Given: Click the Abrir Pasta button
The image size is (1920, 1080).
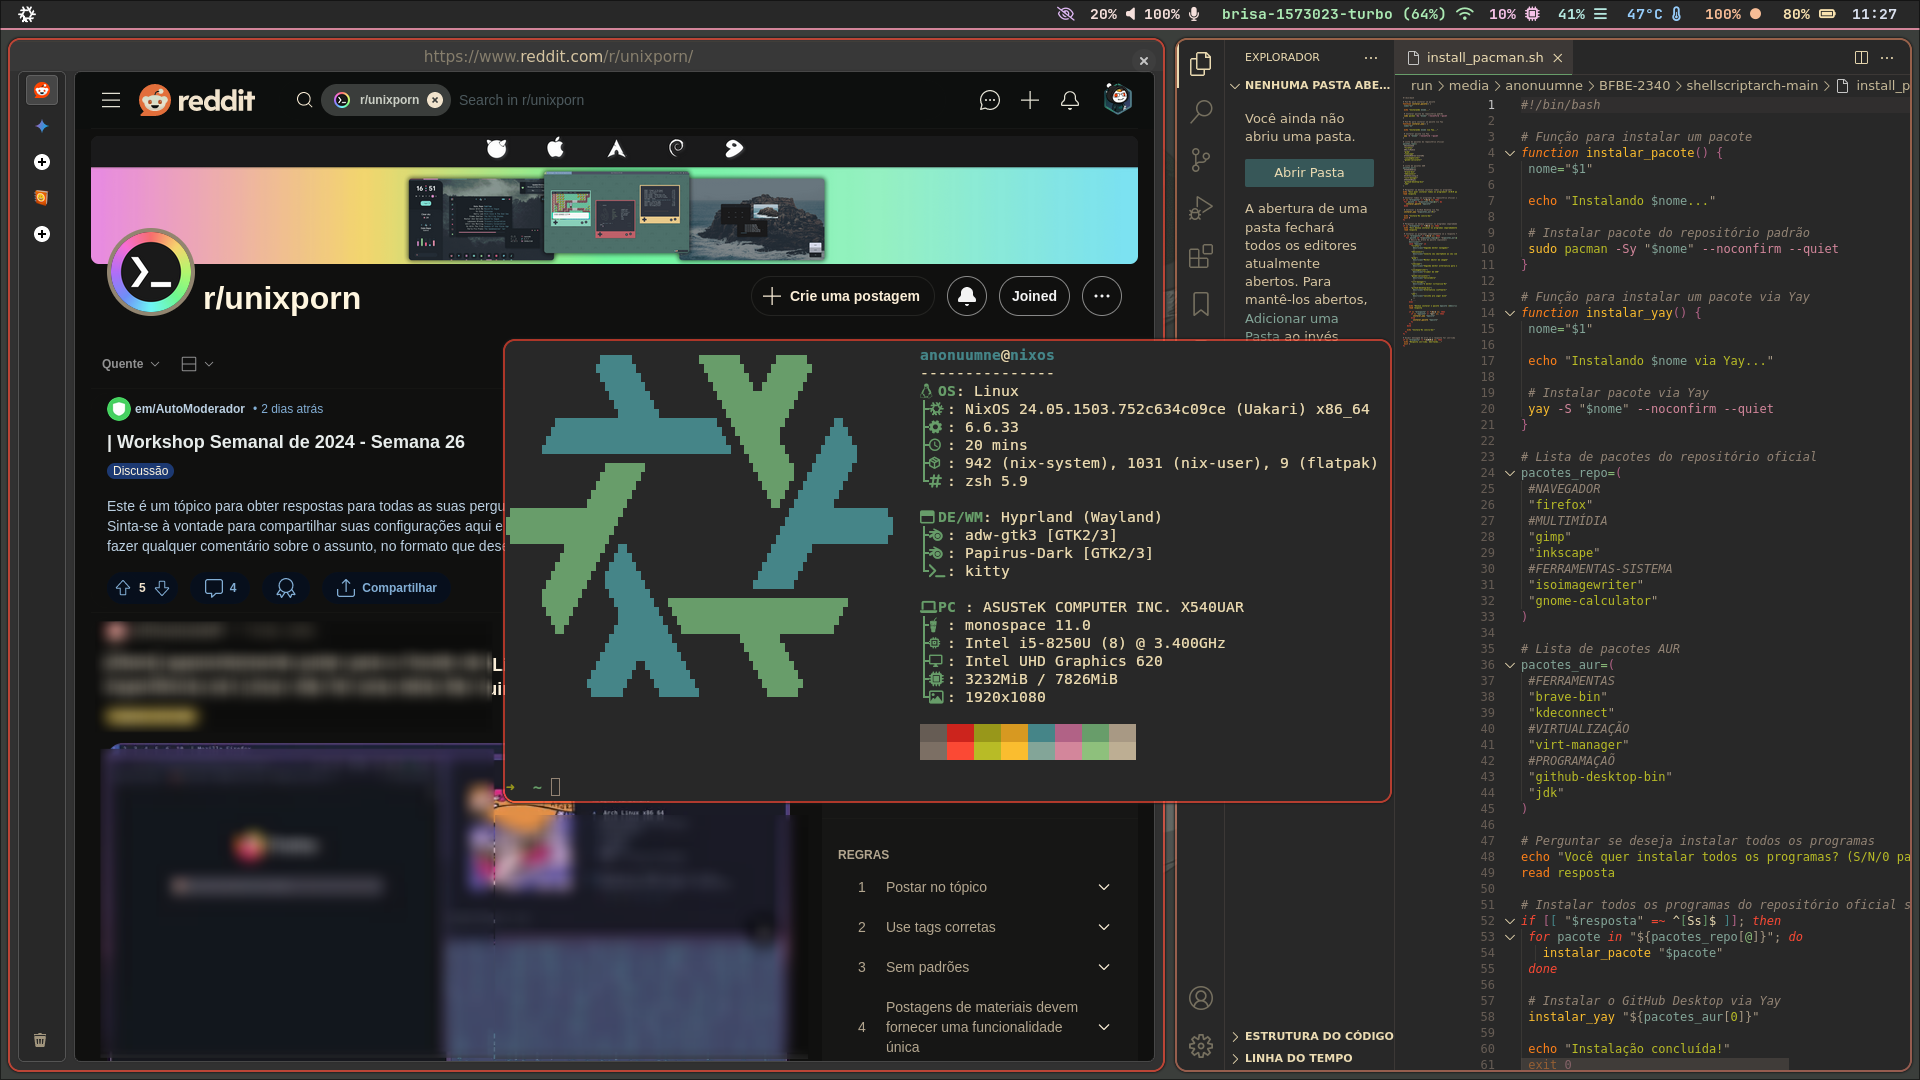Looking at the screenshot, I should [1308, 173].
